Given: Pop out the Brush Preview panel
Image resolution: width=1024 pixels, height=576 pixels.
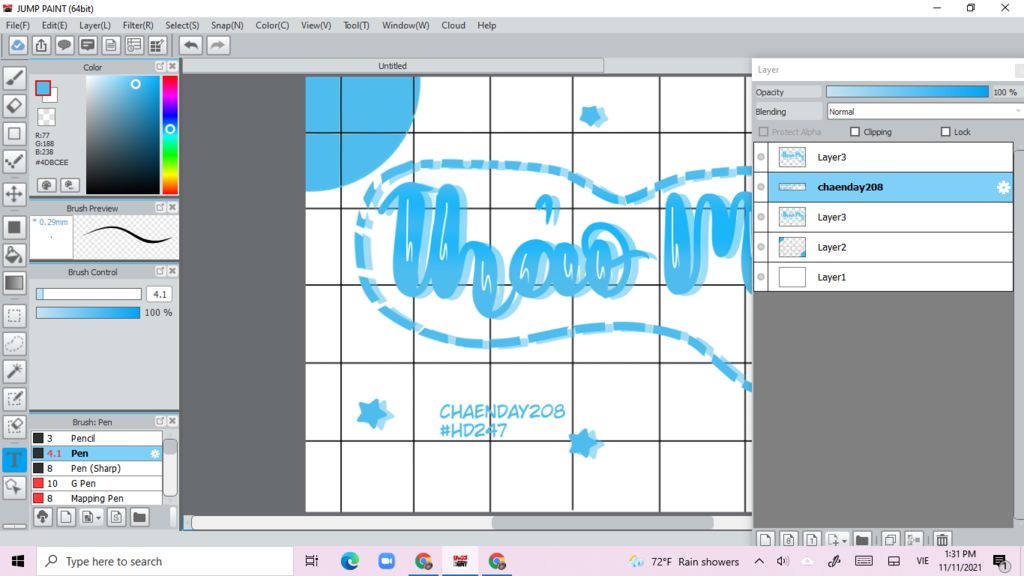Looking at the screenshot, I should pos(160,207).
